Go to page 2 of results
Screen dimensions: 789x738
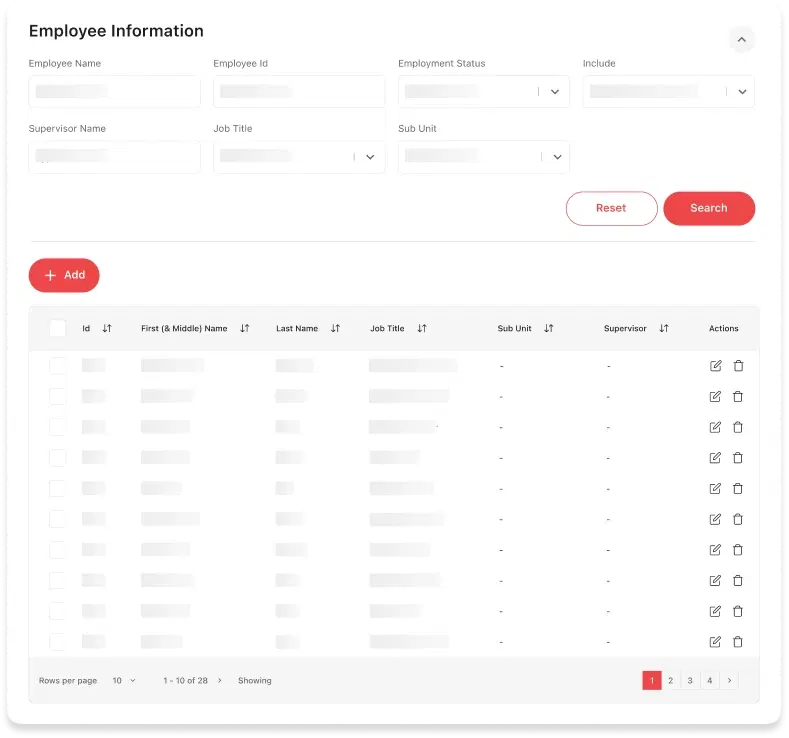click(x=671, y=681)
